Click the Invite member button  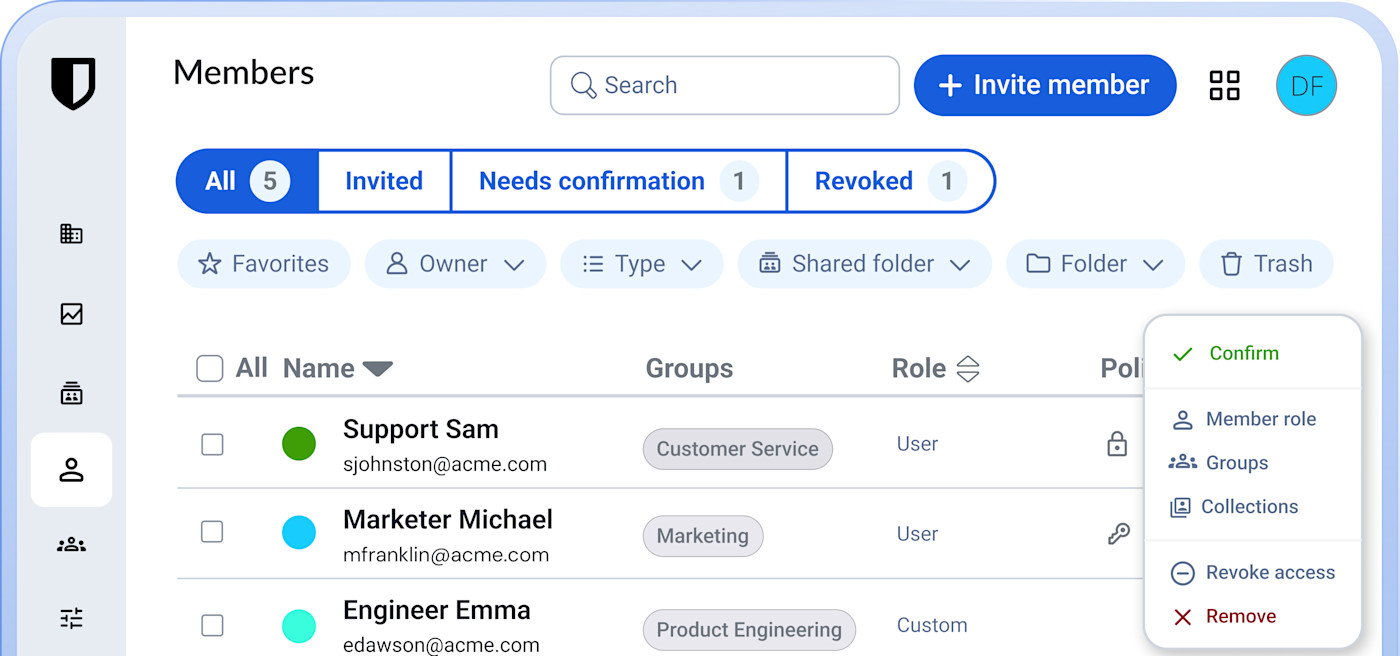(1045, 85)
